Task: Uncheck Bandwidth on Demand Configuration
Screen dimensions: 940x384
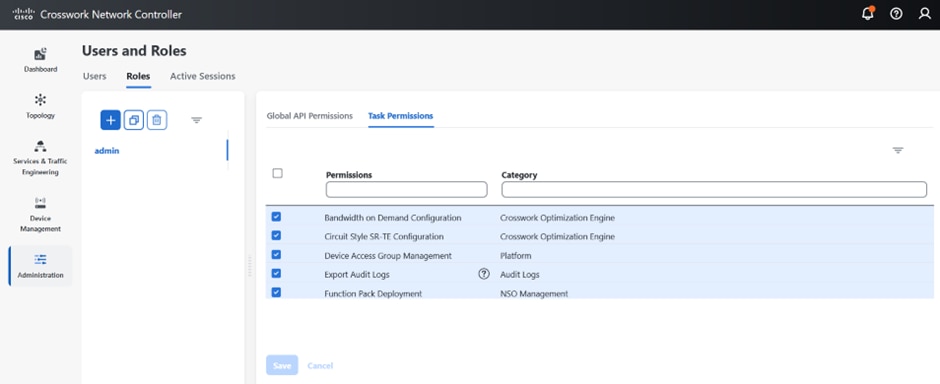Action: pos(276,217)
